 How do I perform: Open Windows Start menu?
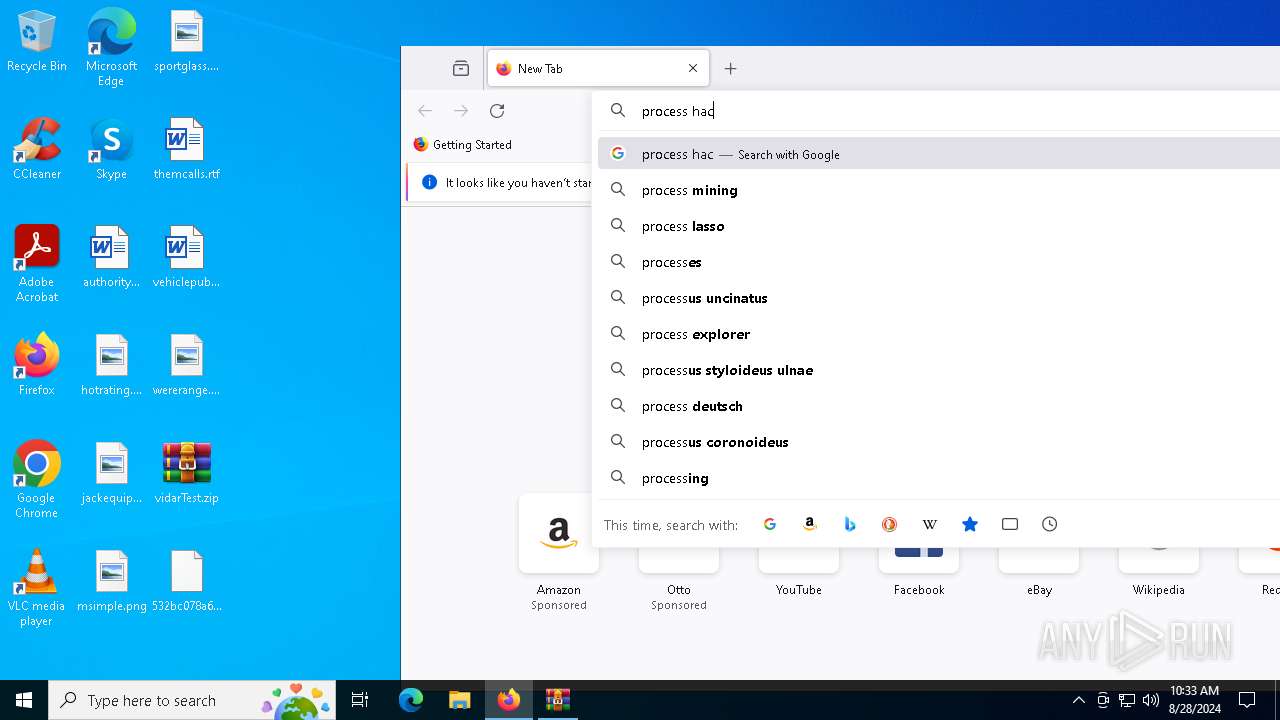[24, 700]
